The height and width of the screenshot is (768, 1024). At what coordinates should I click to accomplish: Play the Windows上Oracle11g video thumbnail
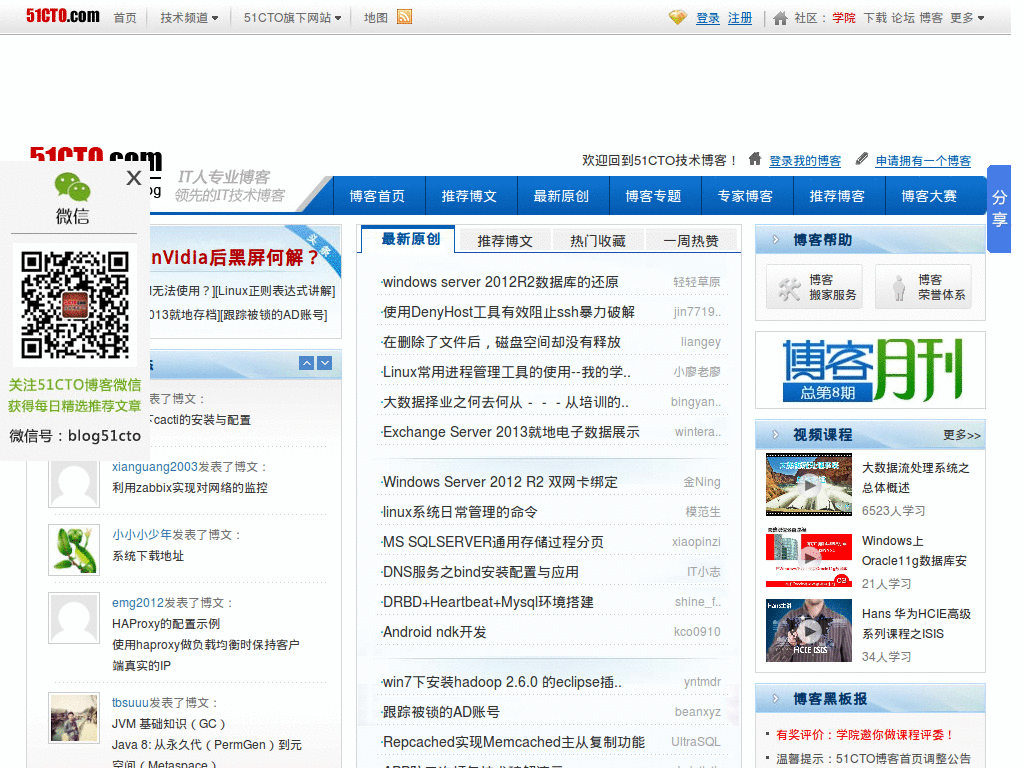click(808, 557)
